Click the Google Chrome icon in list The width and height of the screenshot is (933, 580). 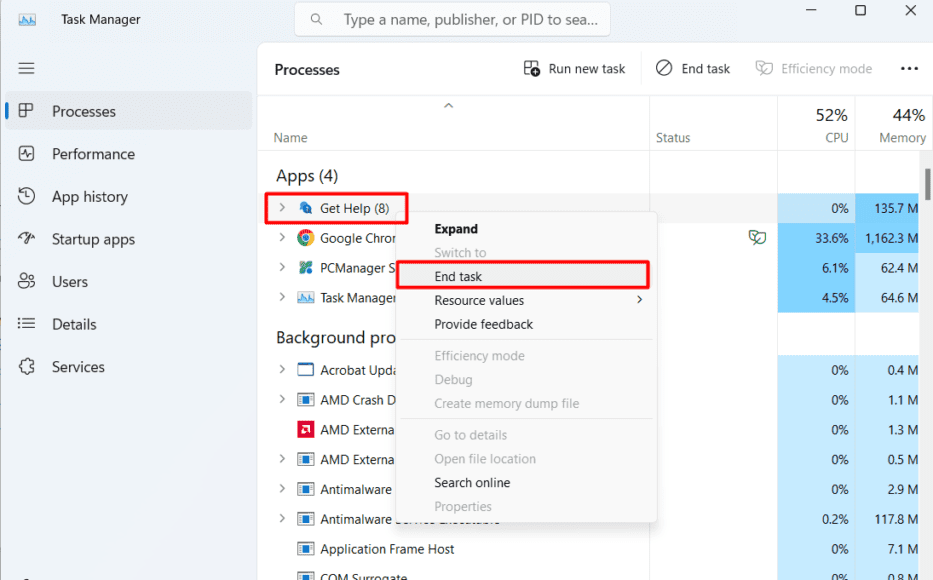[305, 238]
